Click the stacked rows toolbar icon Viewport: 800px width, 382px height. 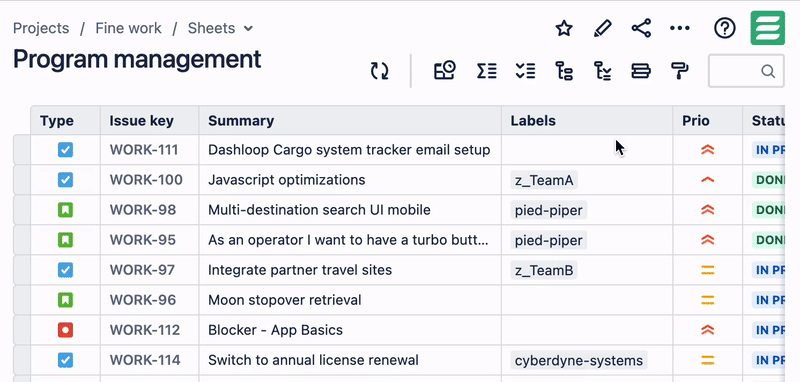point(641,71)
